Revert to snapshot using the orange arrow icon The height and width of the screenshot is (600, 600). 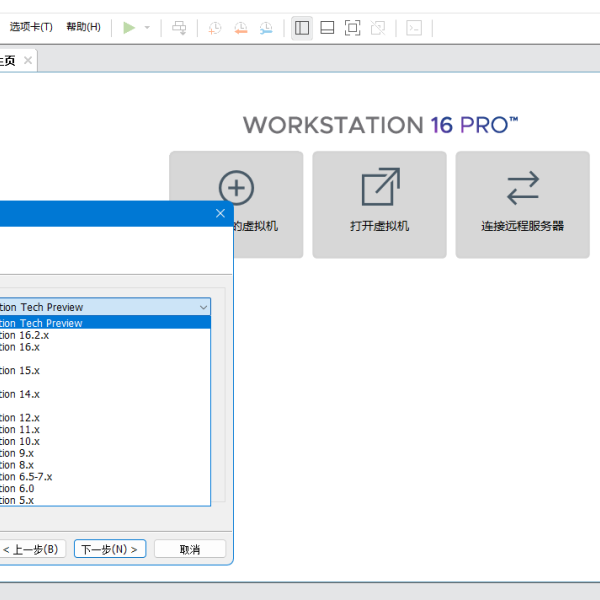coord(241,28)
